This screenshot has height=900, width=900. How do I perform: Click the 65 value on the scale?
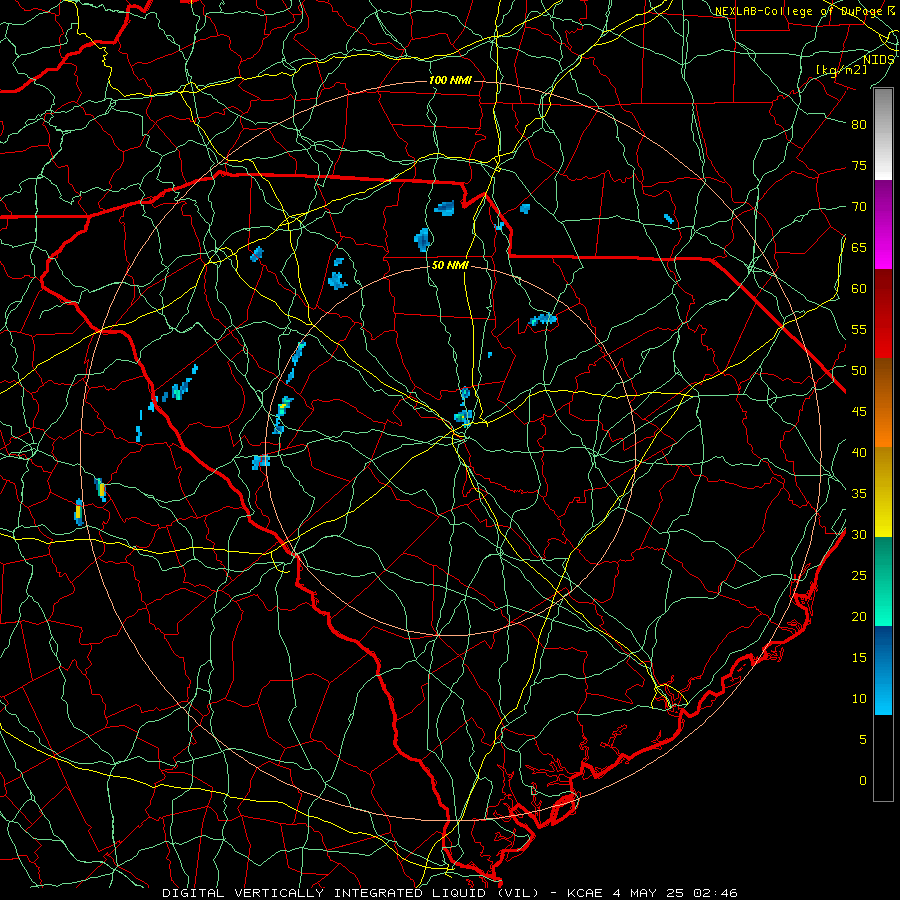[x=859, y=248]
